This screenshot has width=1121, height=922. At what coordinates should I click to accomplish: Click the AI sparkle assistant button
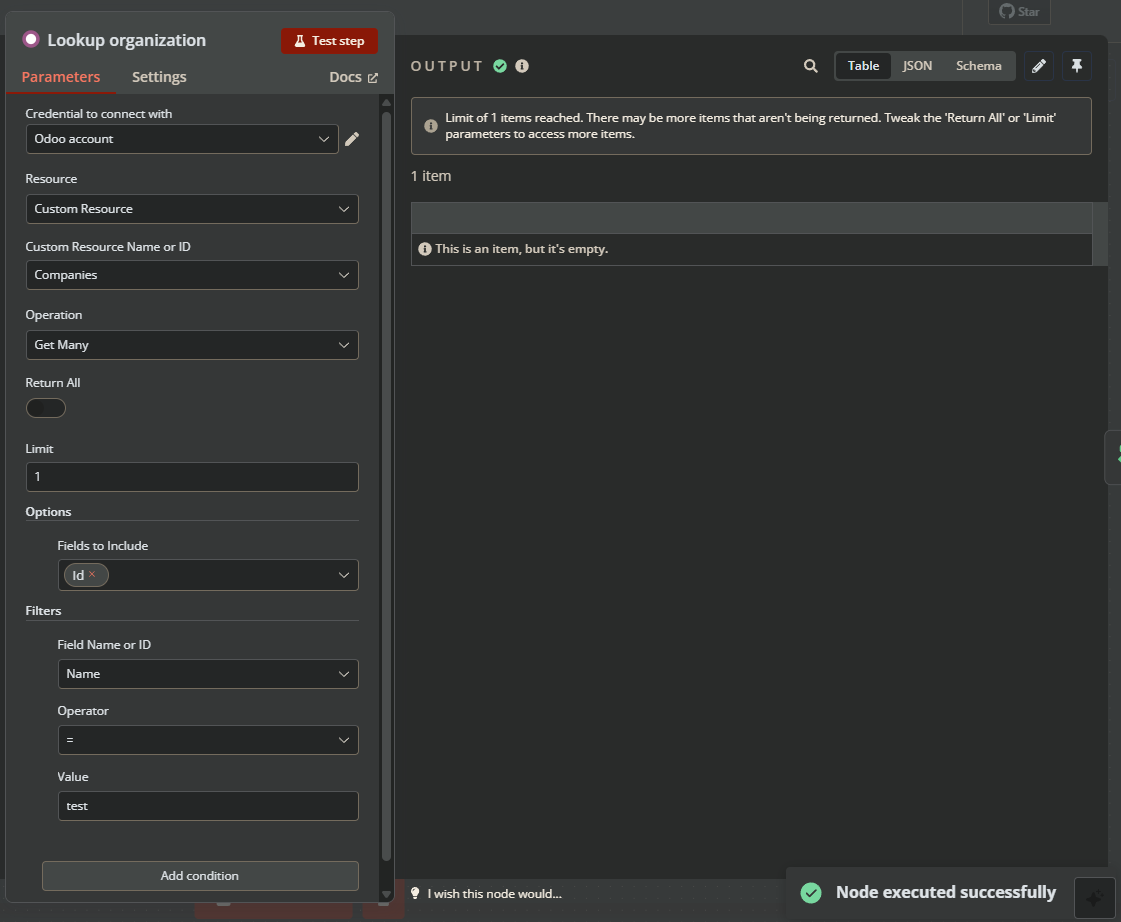coord(1094,898)
